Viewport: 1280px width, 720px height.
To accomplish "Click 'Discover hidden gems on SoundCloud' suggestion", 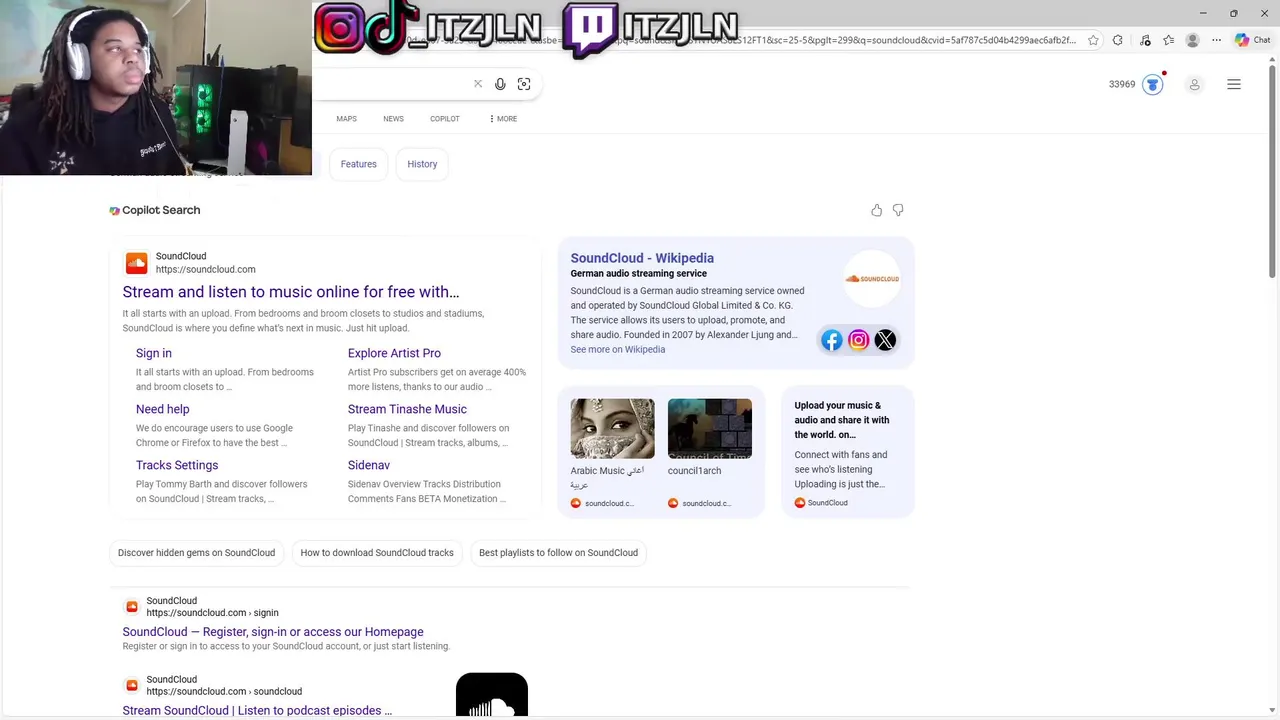I will coord(196,553).
